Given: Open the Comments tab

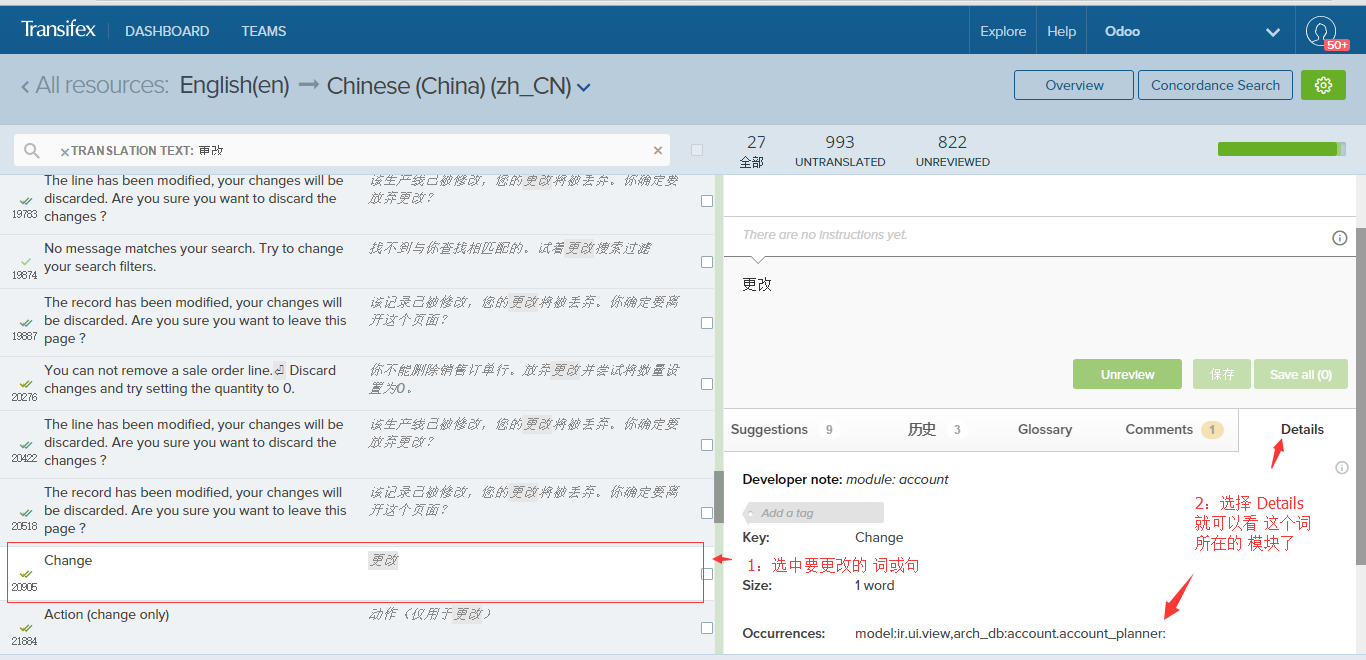Looking at the screenshot, I should [1159, 430].
